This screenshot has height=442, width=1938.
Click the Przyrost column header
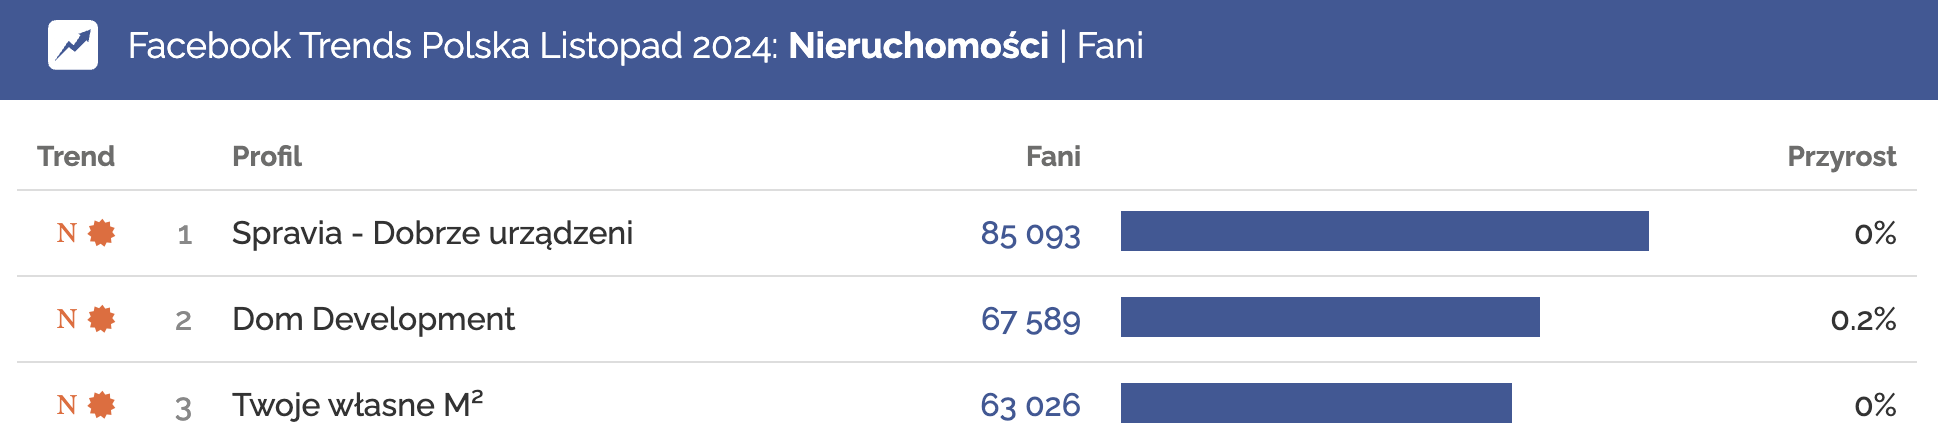point(1841,156)
